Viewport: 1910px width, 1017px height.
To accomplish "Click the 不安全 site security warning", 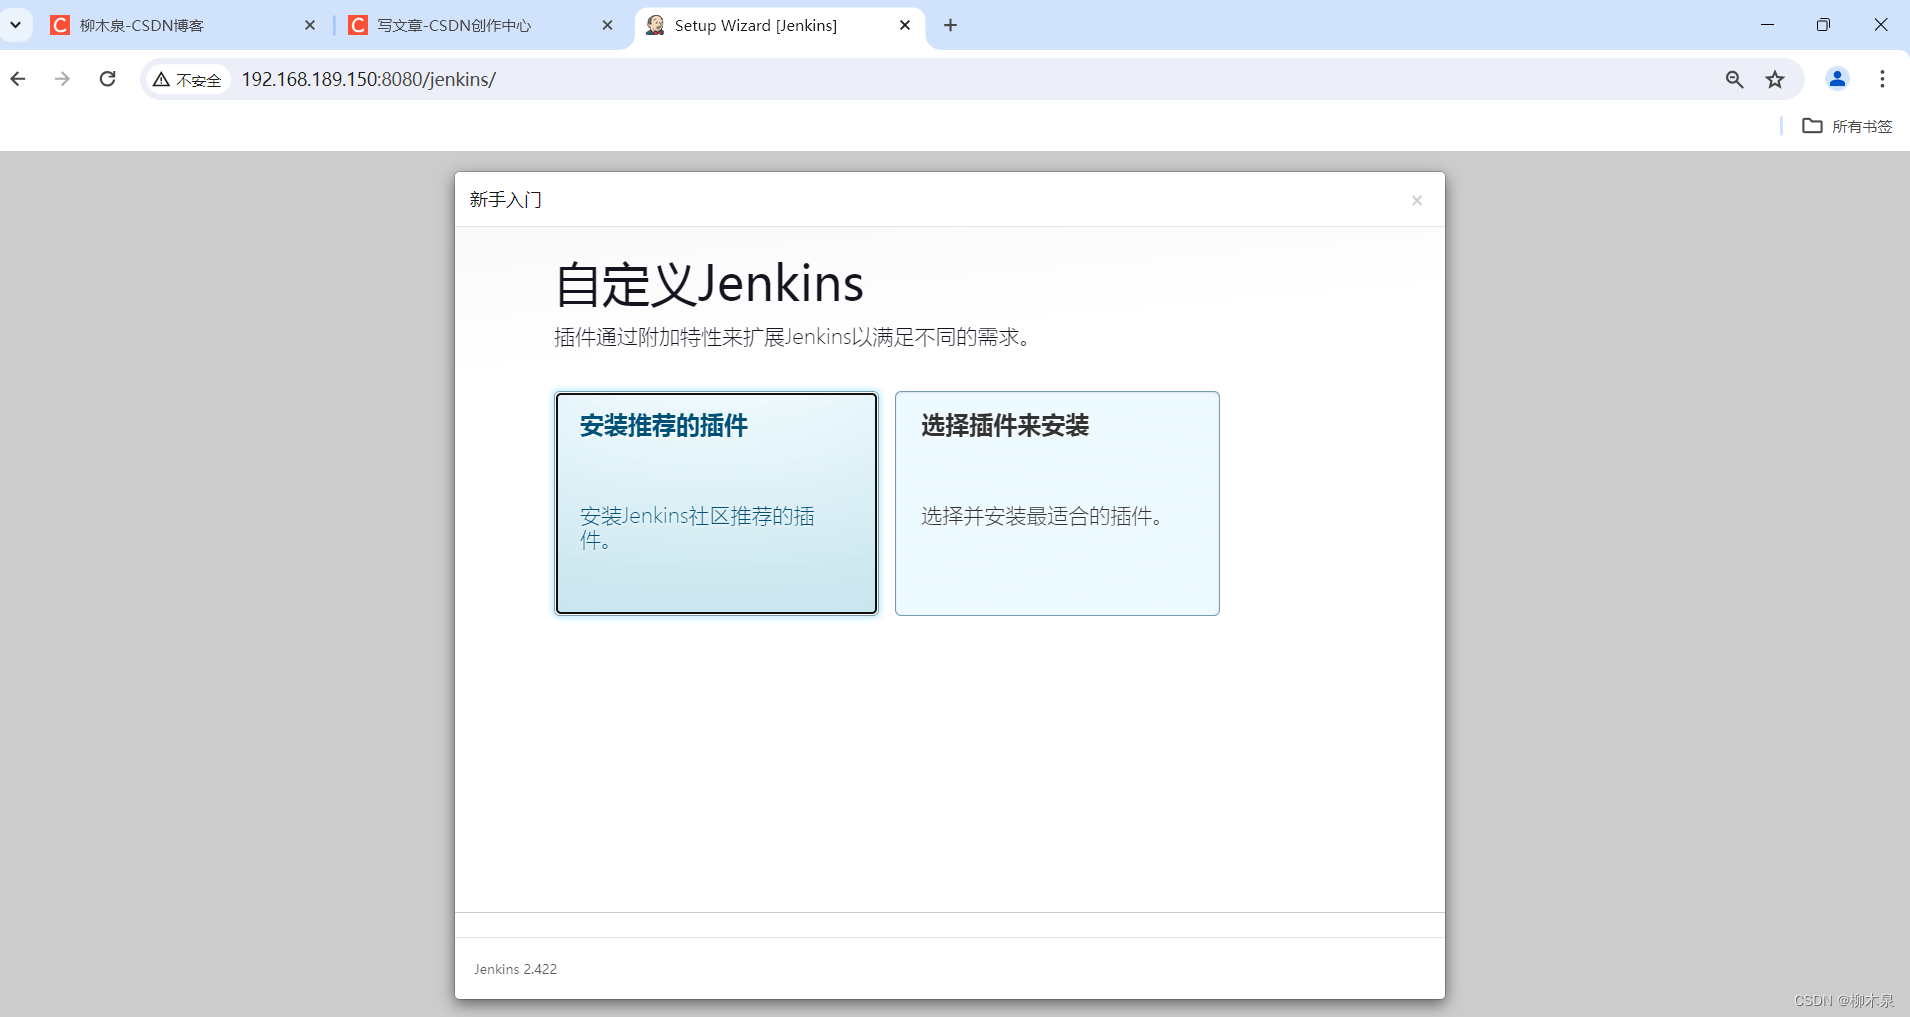I will click(188, 80).
